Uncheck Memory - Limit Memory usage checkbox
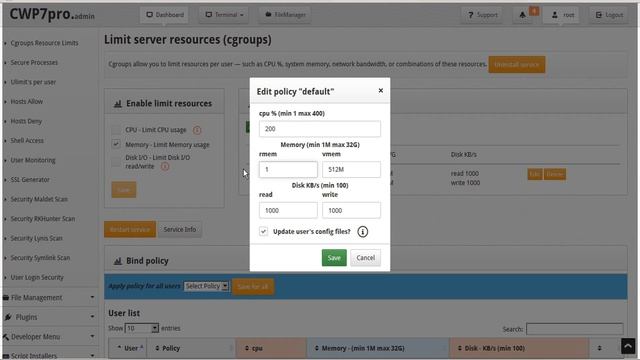Screen dimensions: 640x360 coord(116,144)
